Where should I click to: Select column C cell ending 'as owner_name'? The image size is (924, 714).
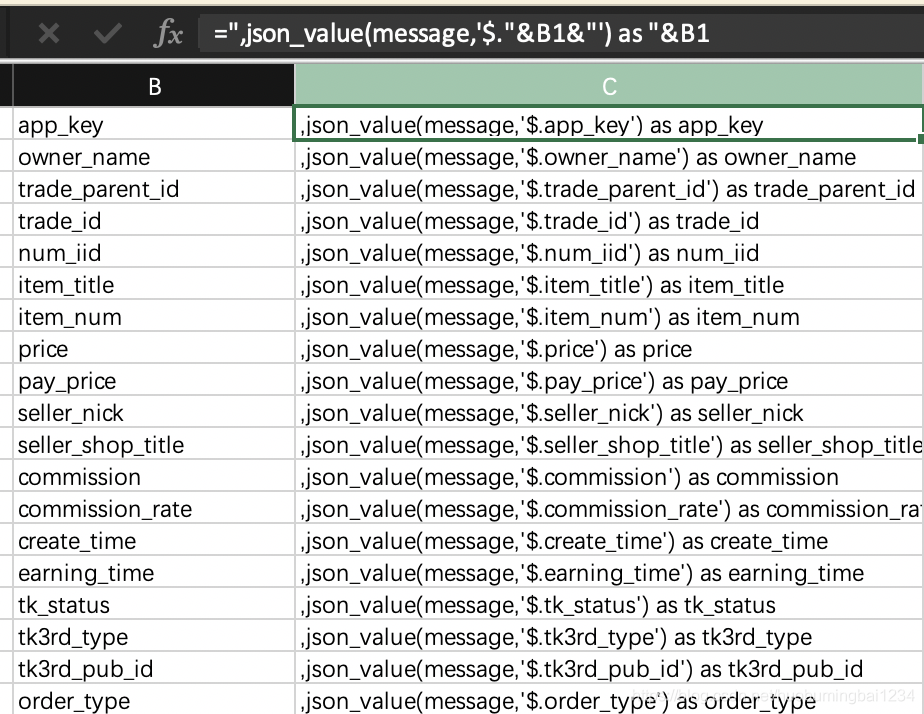[609, 156]
